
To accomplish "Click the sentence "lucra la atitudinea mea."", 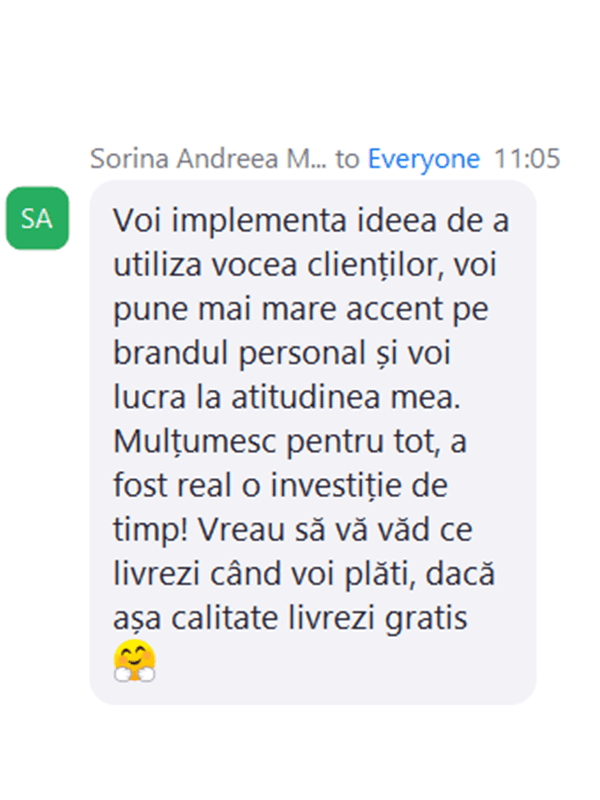I will pos(287,397).
